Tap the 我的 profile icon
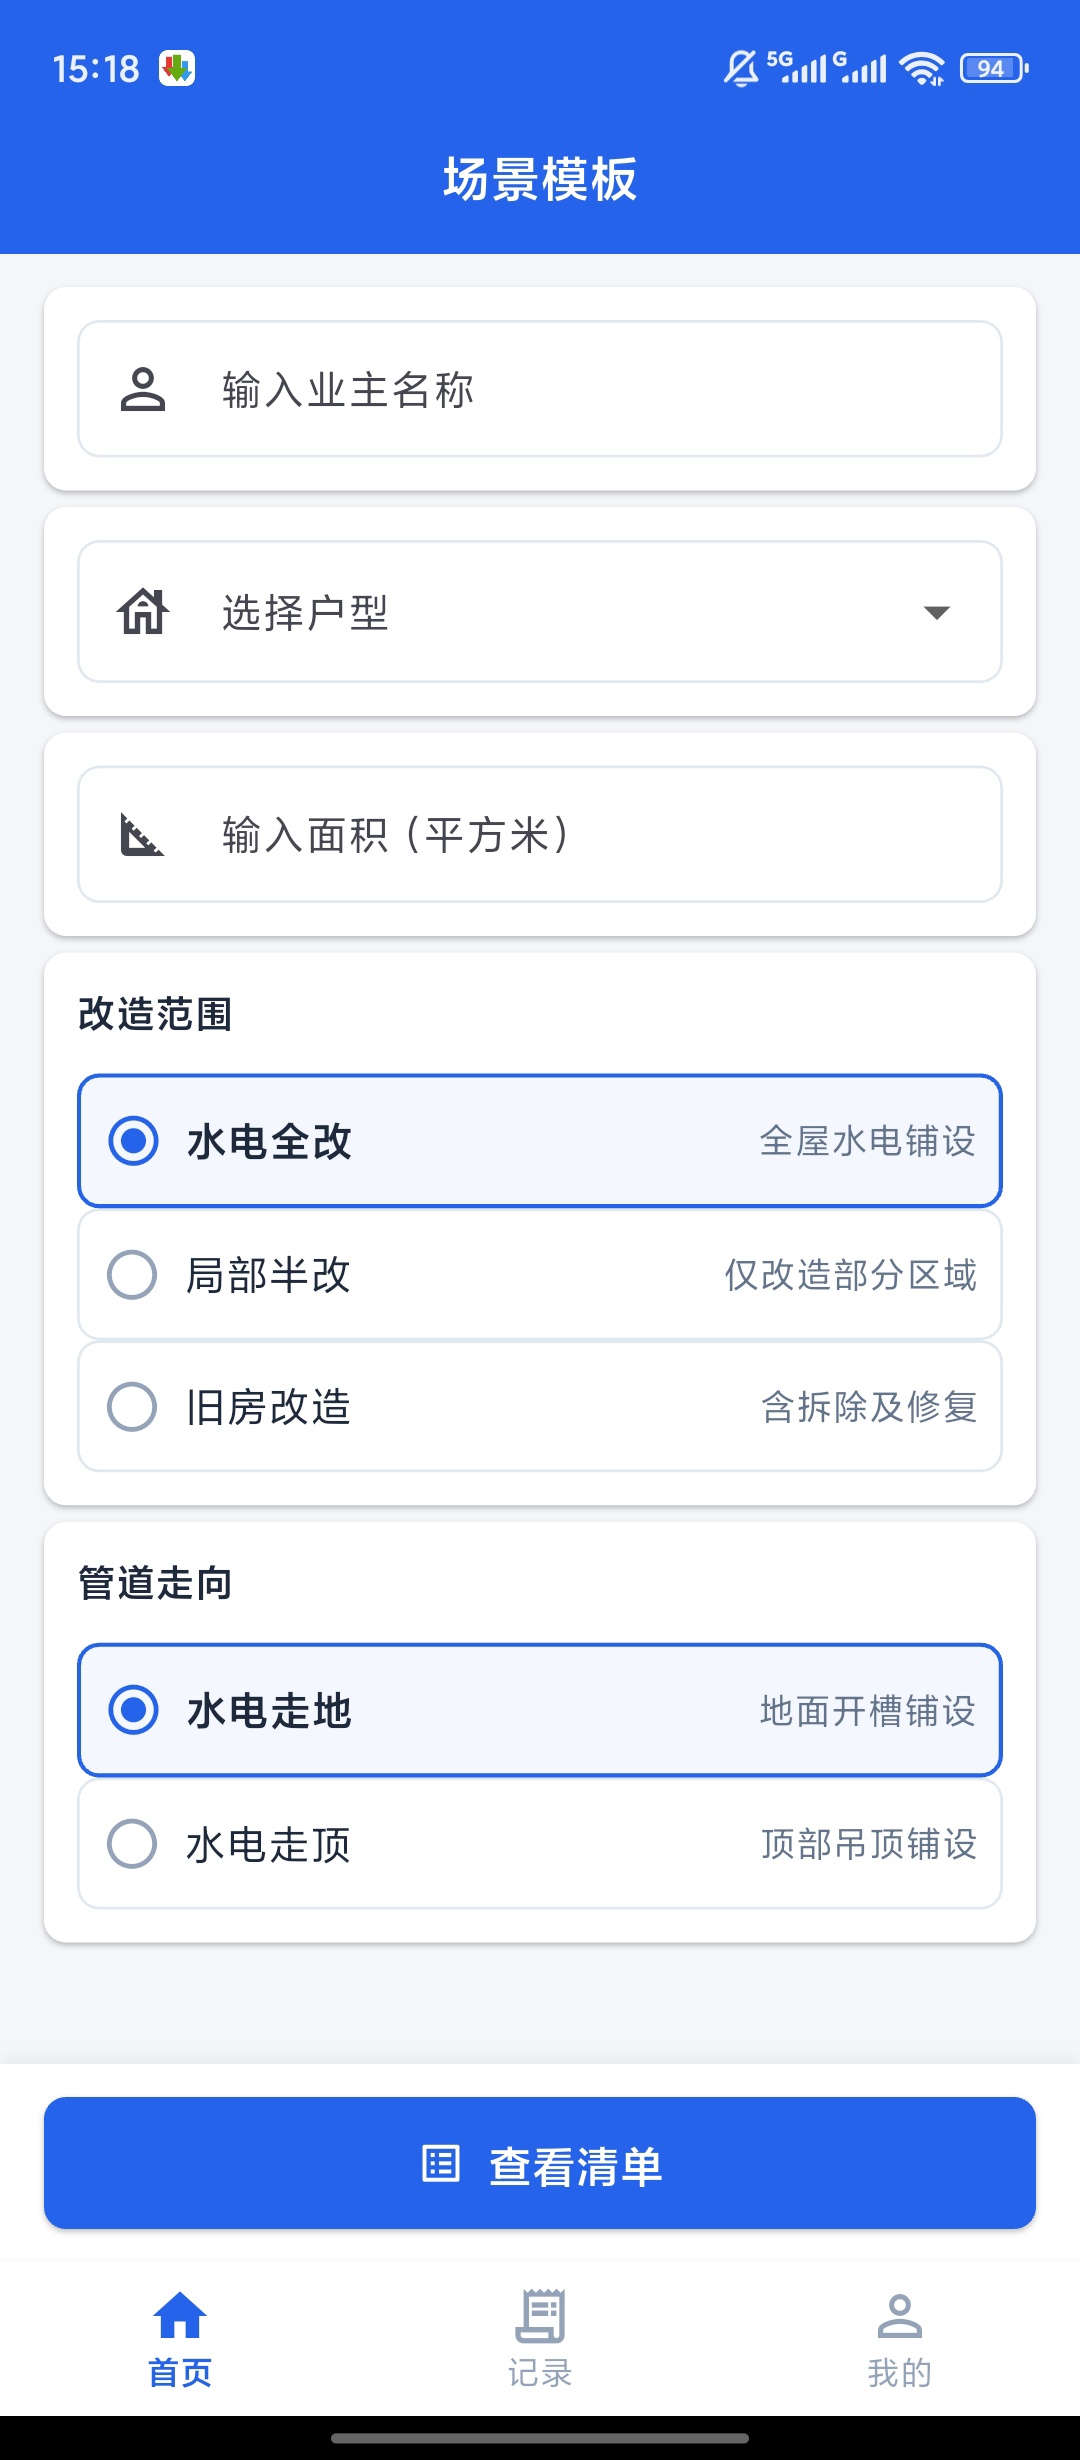 point(900,2316)
